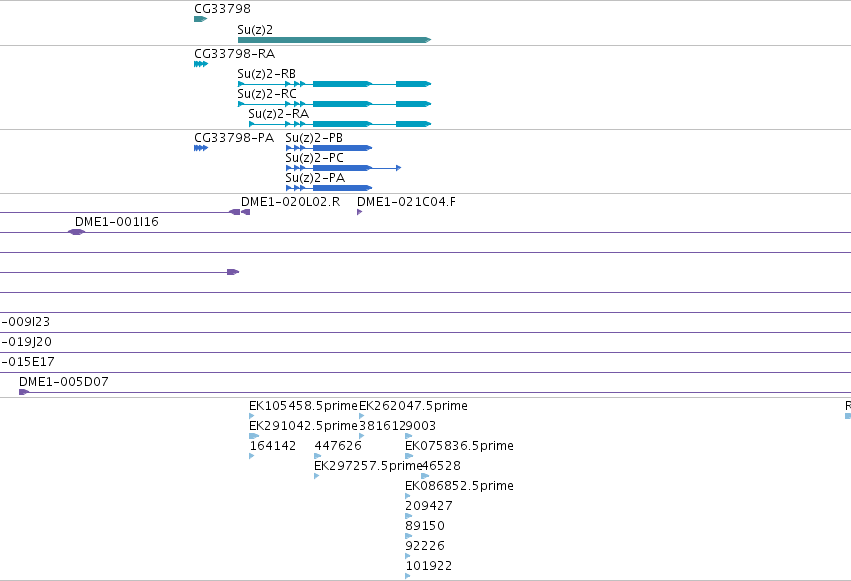851x581 pixels.
Task: Select the Su(z)2-PA protein feature
Action: click(329, 188)
